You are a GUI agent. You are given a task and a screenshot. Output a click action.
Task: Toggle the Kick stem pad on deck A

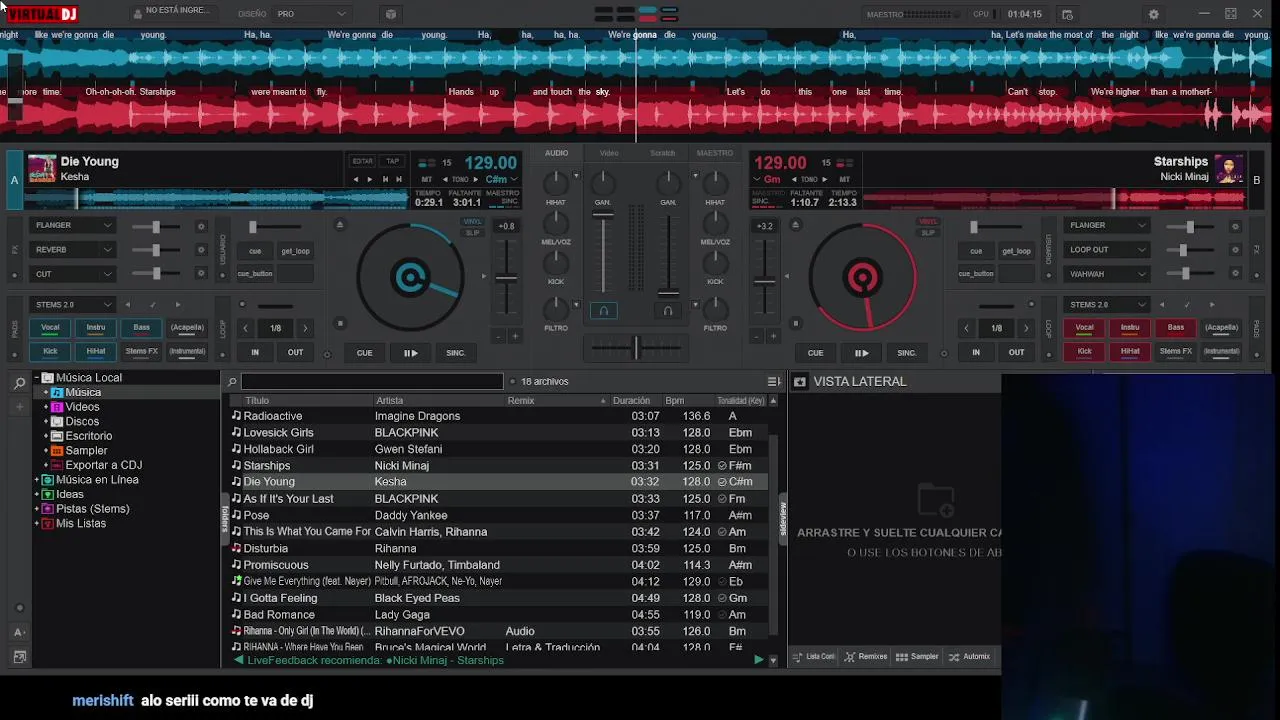point(50,351)
